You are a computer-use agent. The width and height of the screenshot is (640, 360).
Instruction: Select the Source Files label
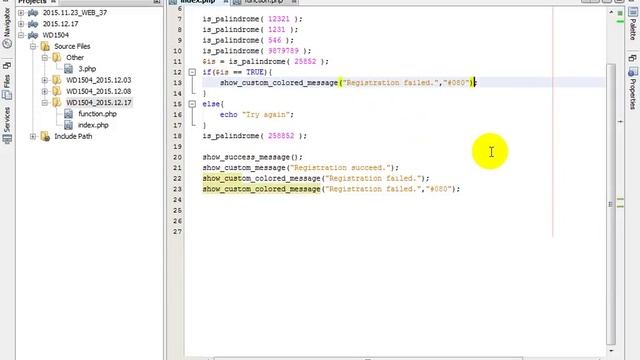click(72, 46)
